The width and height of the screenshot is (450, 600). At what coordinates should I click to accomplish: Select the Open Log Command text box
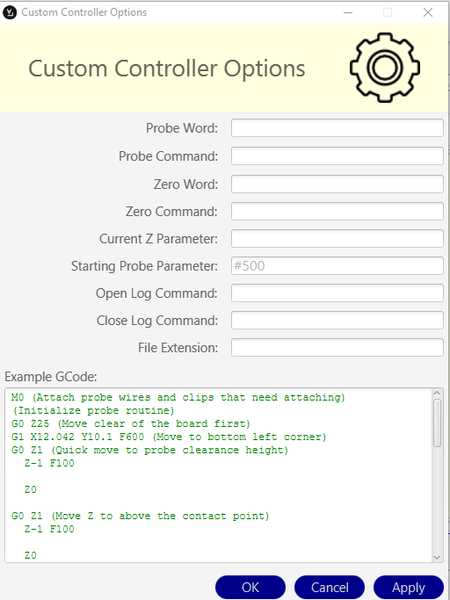(337, 293)
